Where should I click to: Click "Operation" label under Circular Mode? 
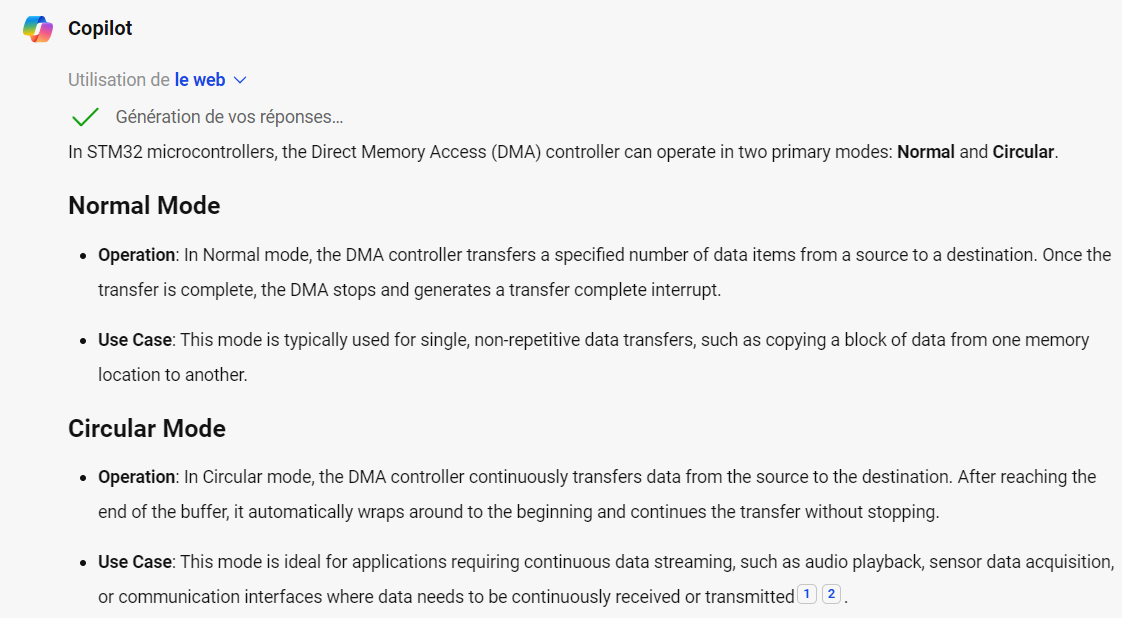[136, 477]
